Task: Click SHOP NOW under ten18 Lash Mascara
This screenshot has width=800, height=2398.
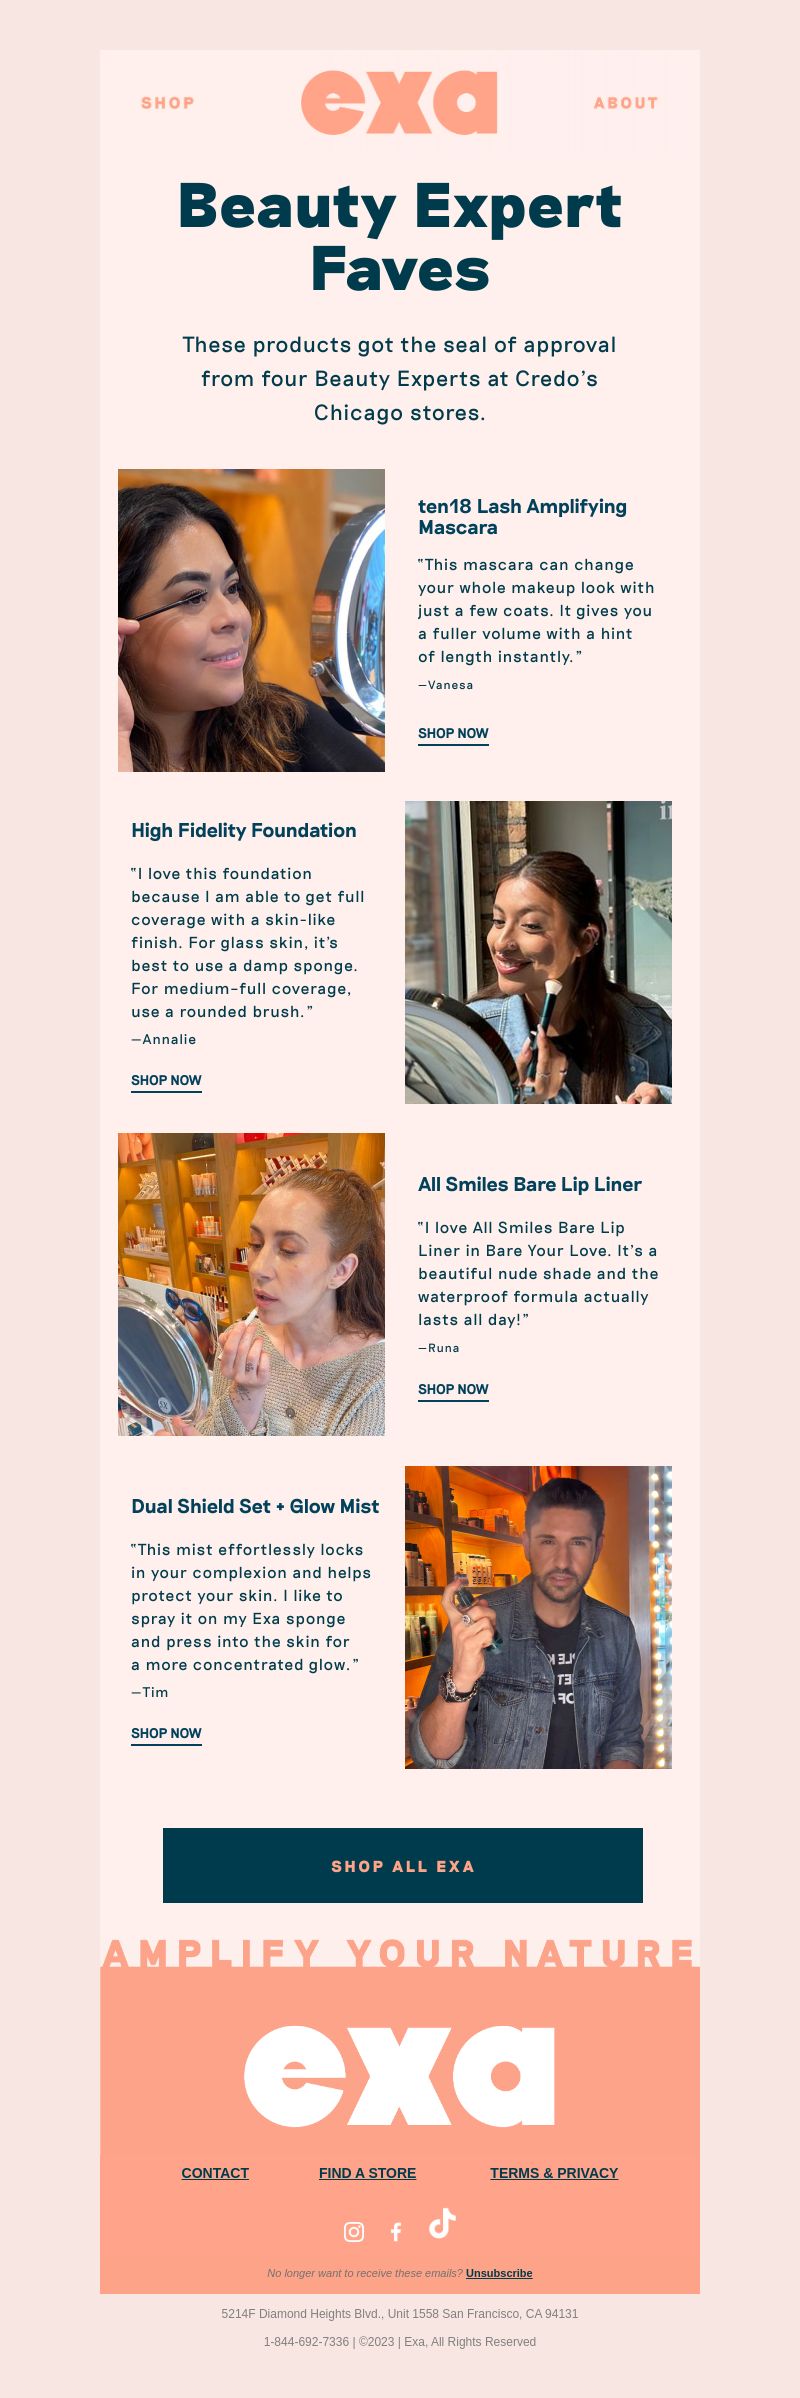Action: (x=453, y=734)
